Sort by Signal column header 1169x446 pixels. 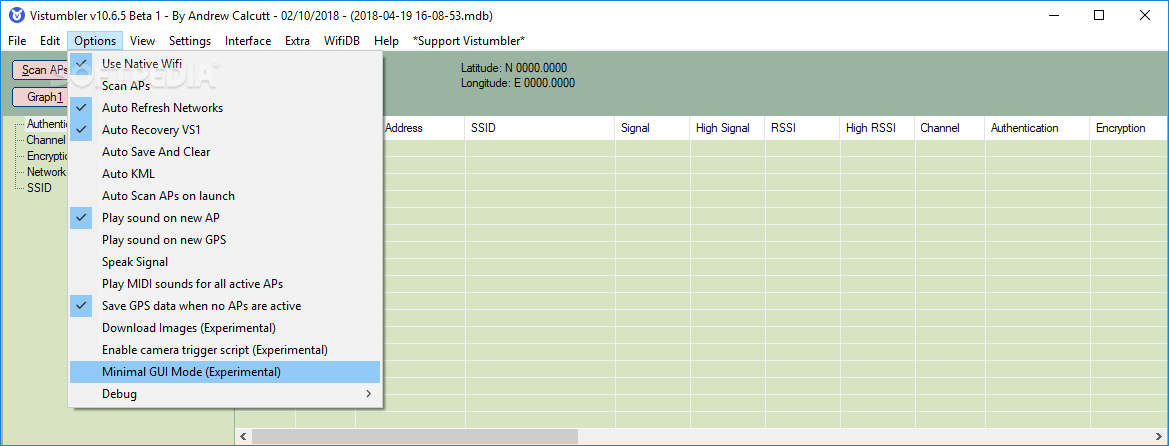point(652,128)
